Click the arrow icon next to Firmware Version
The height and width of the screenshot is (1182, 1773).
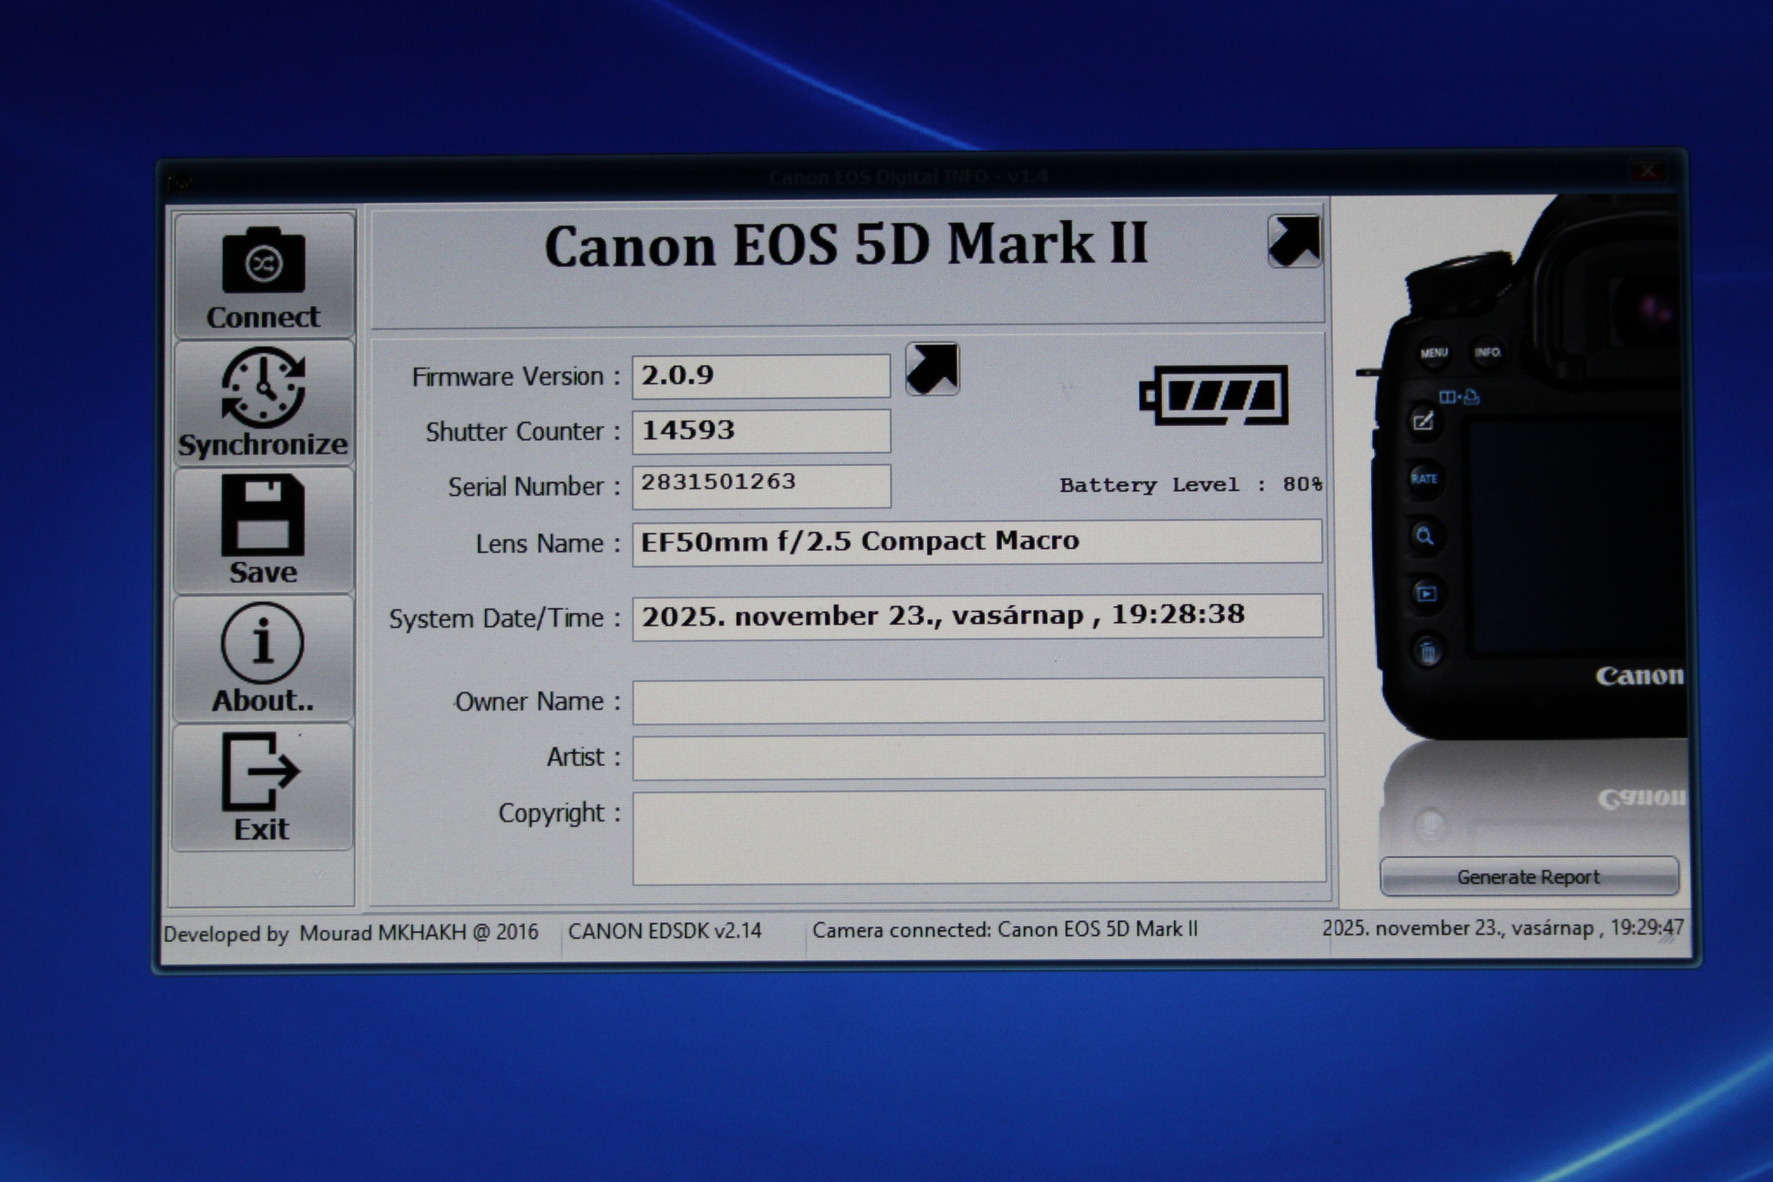click(932, 368)
